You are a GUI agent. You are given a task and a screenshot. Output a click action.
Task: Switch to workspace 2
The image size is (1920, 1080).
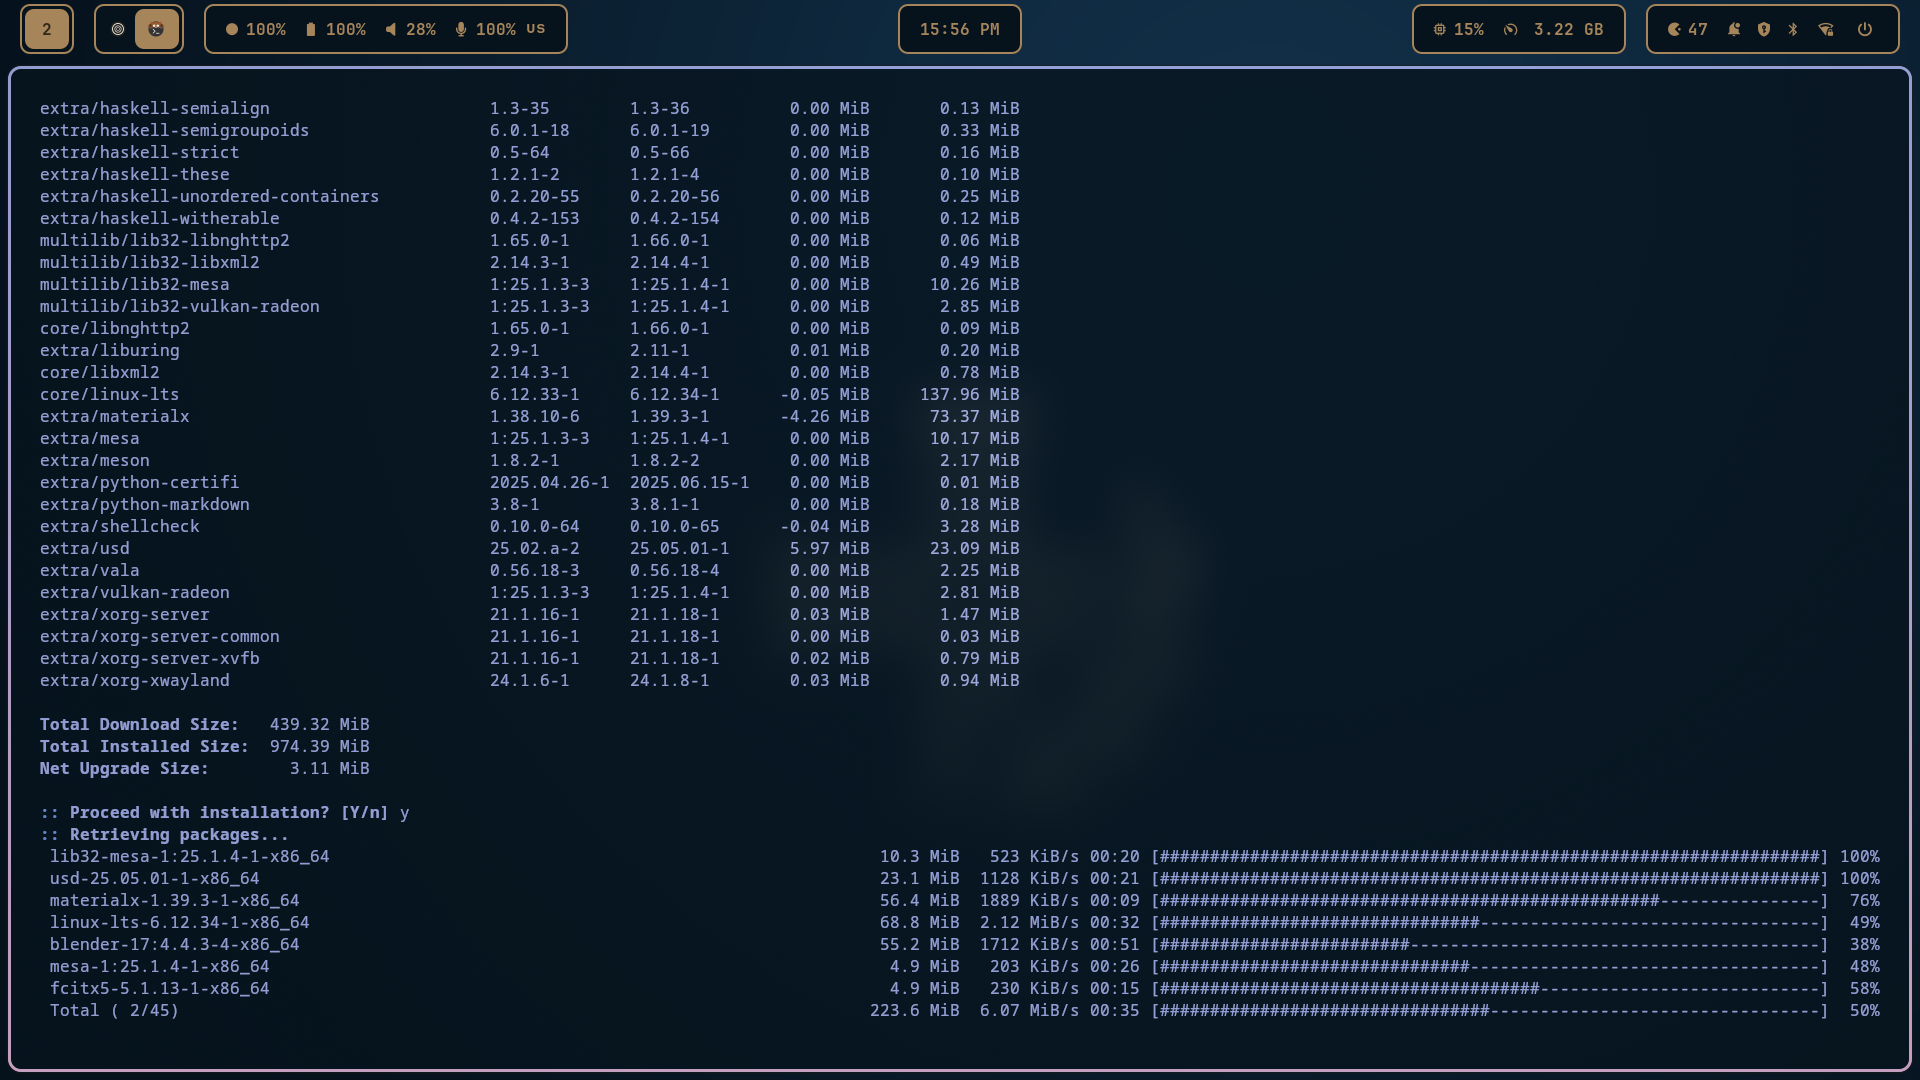[47, 30]
